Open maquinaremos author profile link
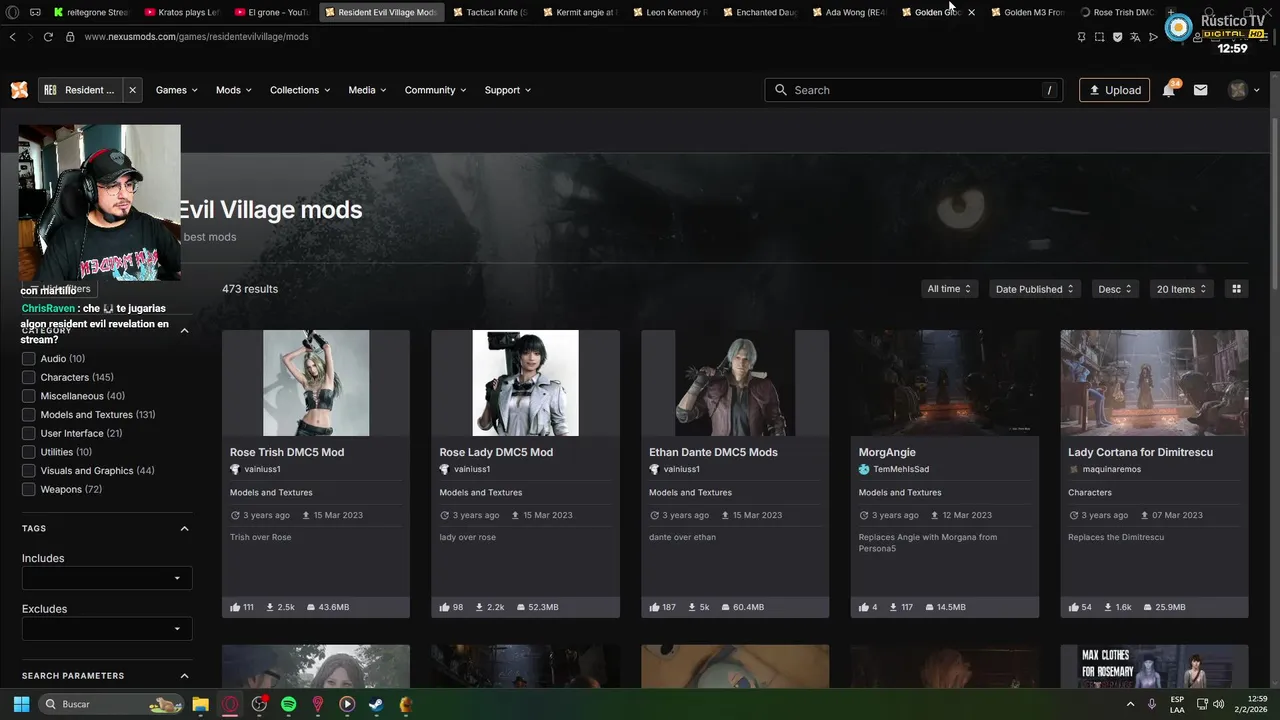The width and height of the screenshot is (1280, 720). click(x=1112, y=469)
